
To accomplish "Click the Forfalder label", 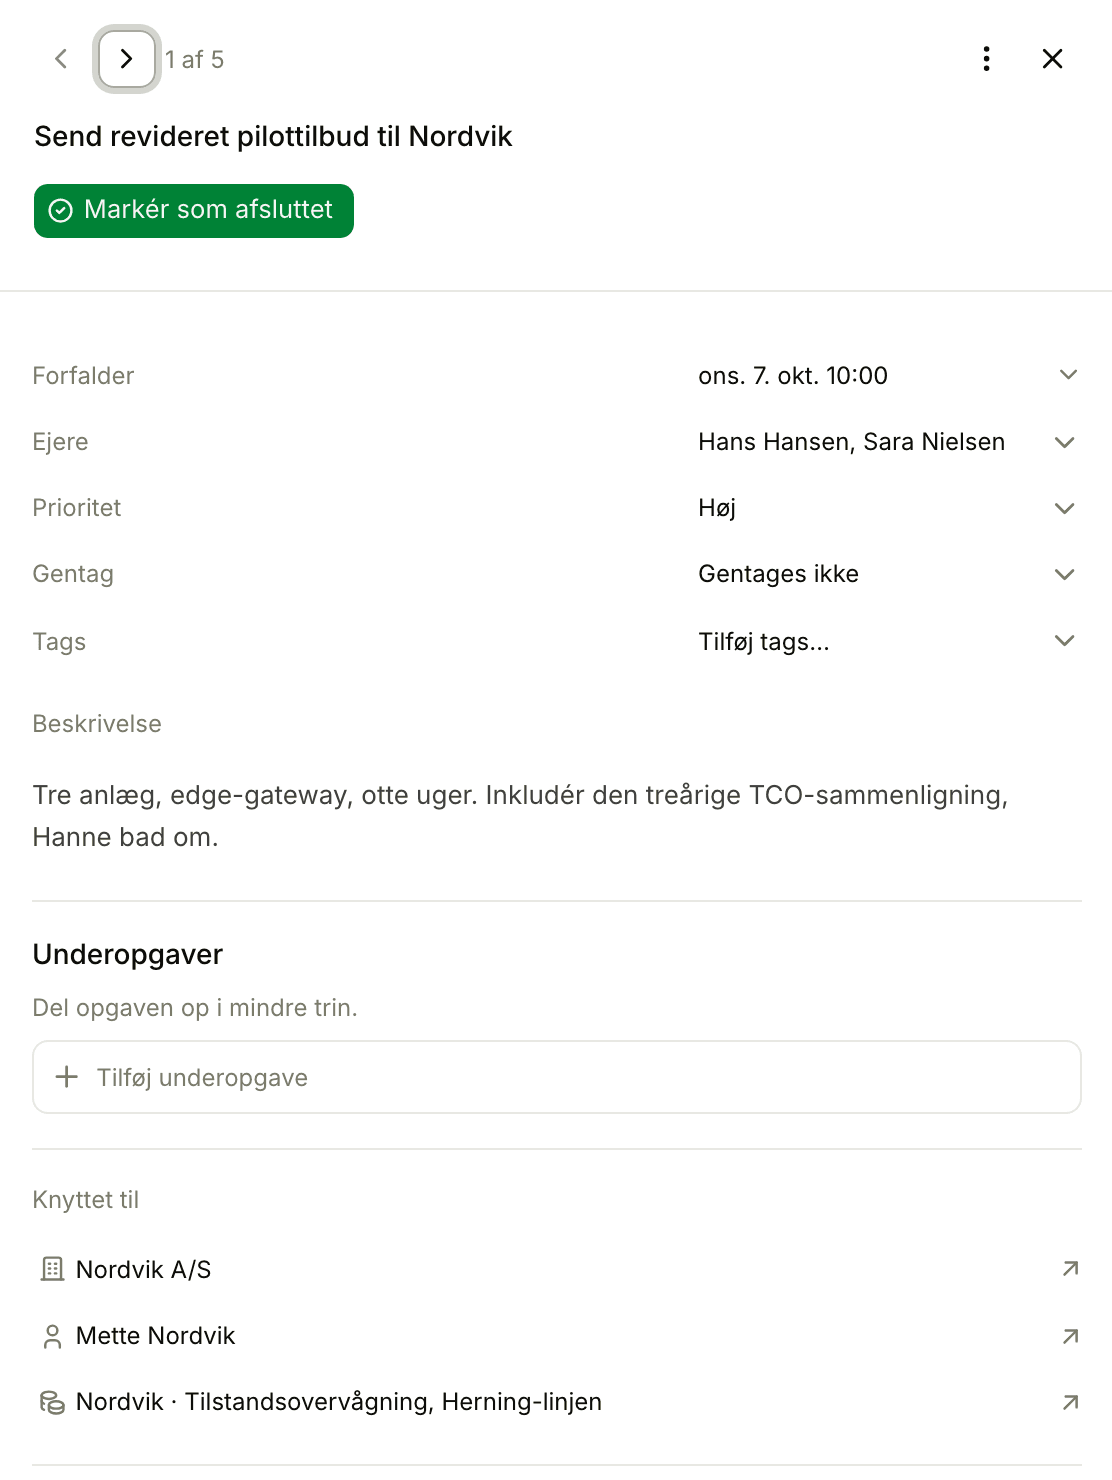I will pyautogui.click(x=83, y=376).
